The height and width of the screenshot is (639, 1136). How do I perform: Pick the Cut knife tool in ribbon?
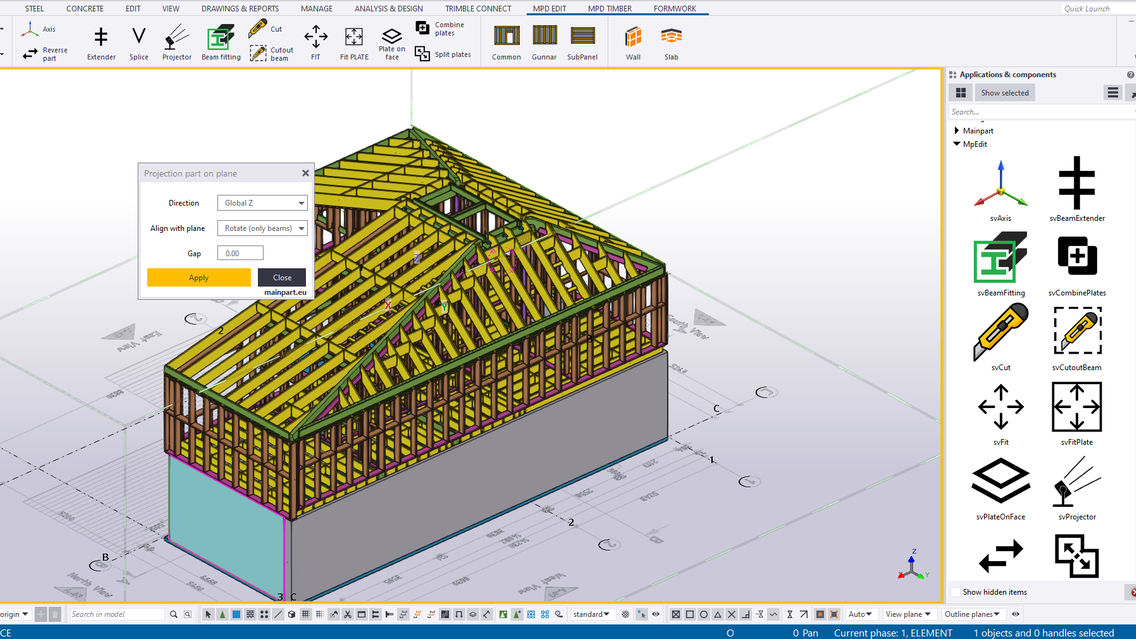pos(266,29)
